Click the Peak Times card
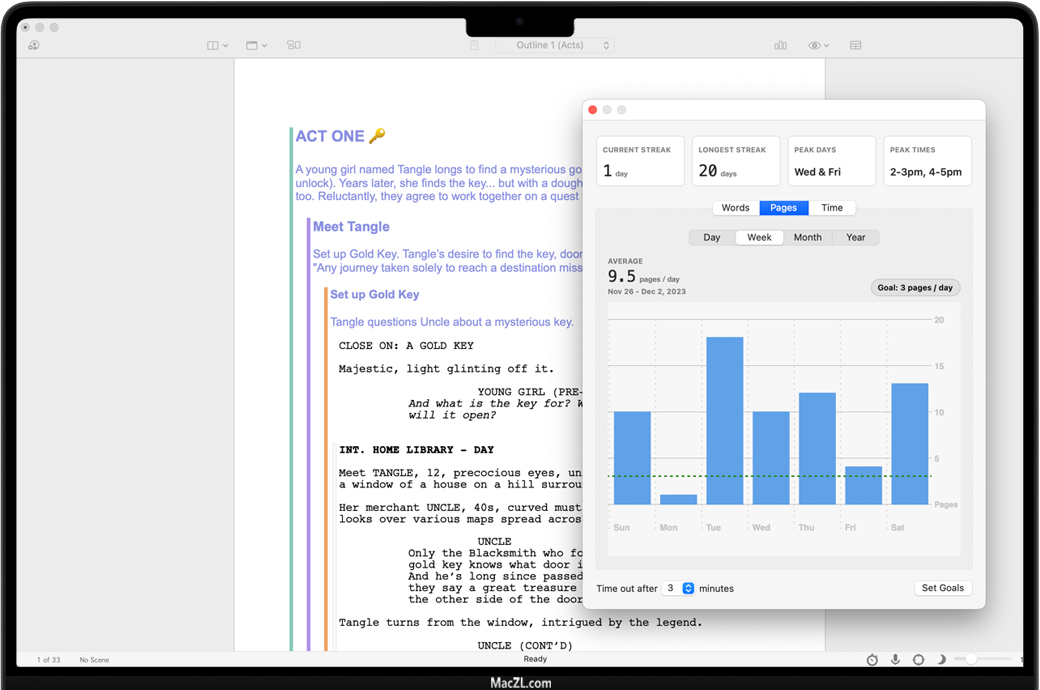This screenshot has height=690, width=1040. pos(927,161)
